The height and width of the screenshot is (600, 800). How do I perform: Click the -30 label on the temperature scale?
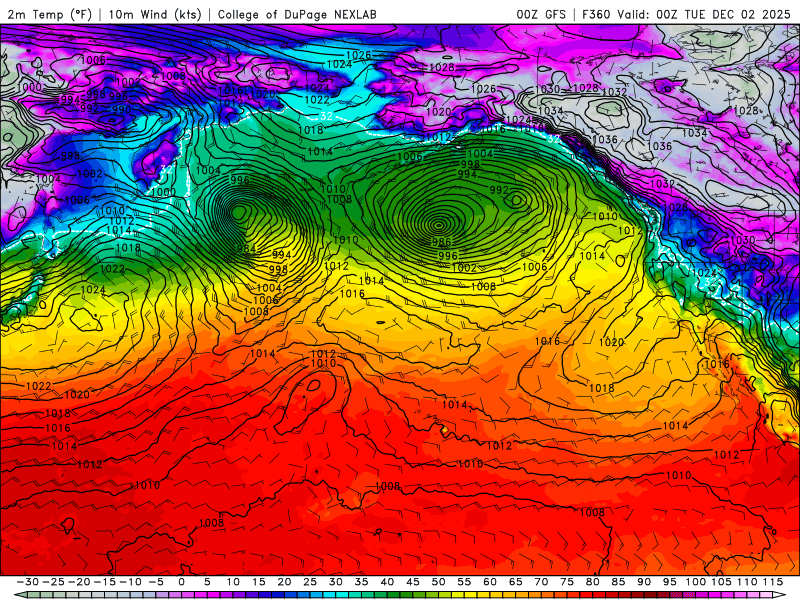[28, 582]
